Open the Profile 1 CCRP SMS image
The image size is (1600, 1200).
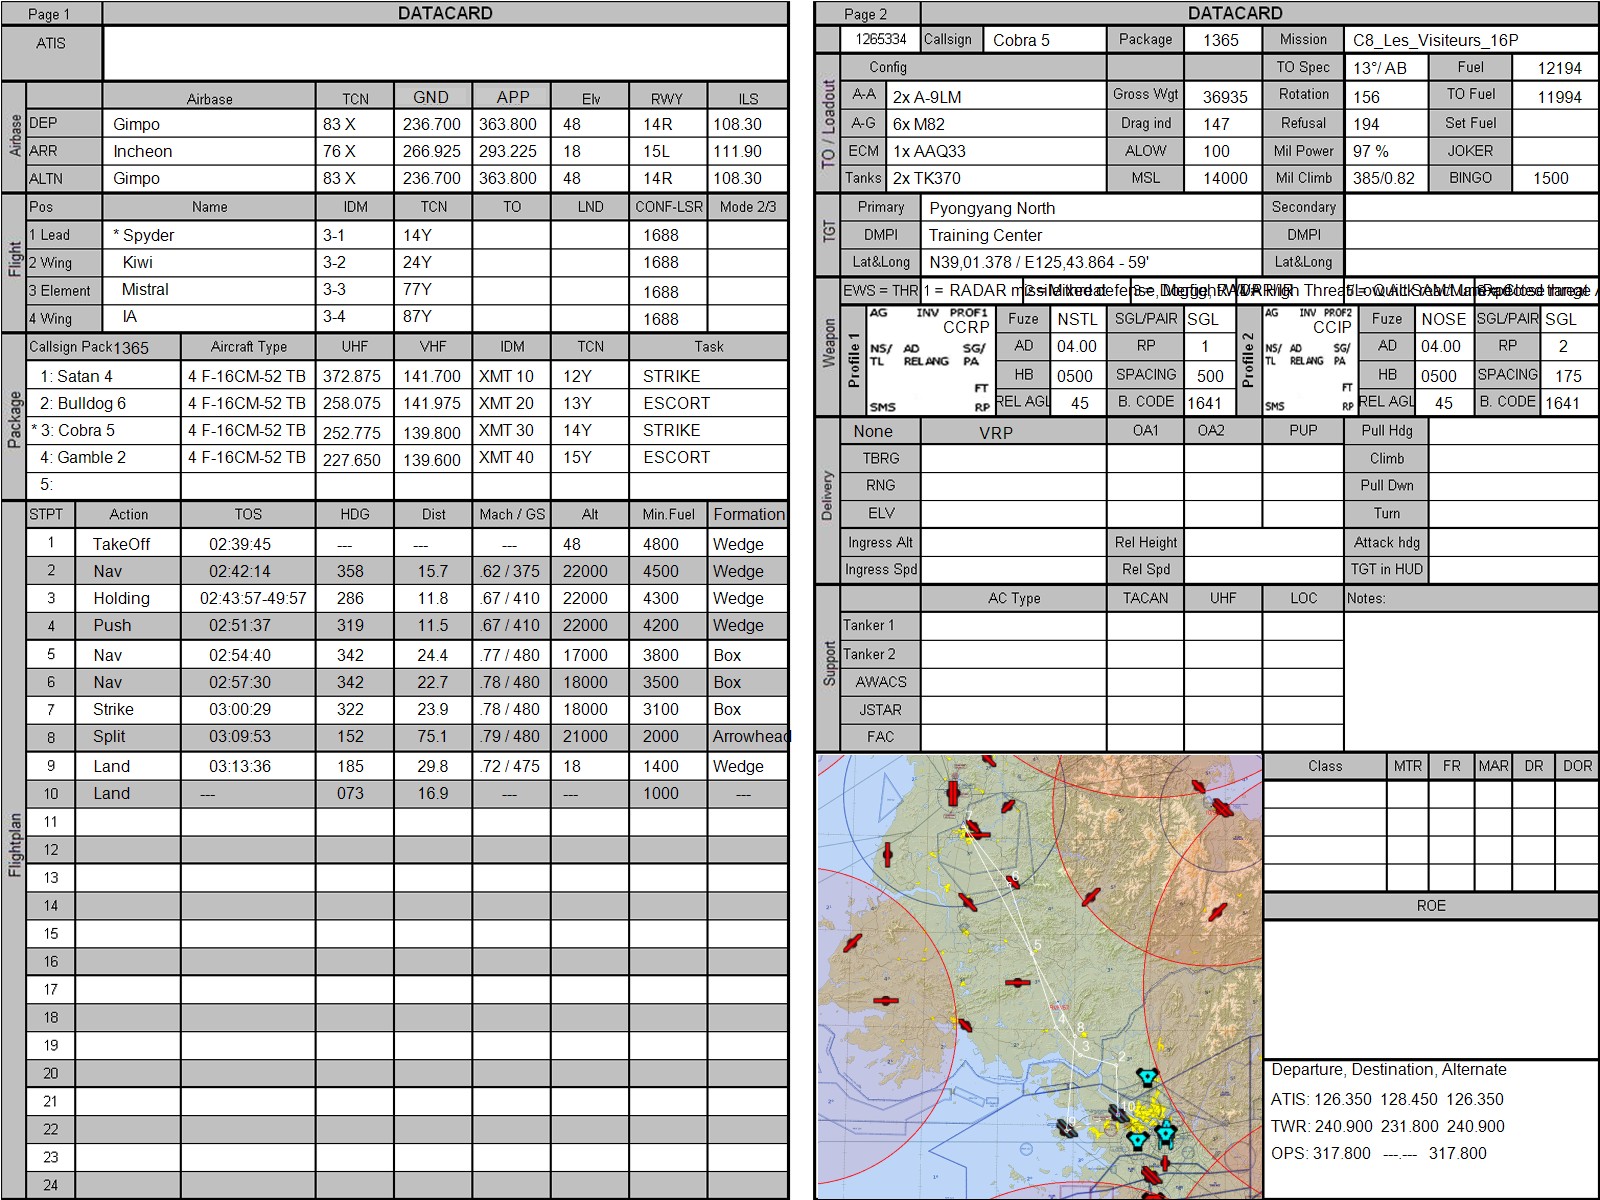930,360
